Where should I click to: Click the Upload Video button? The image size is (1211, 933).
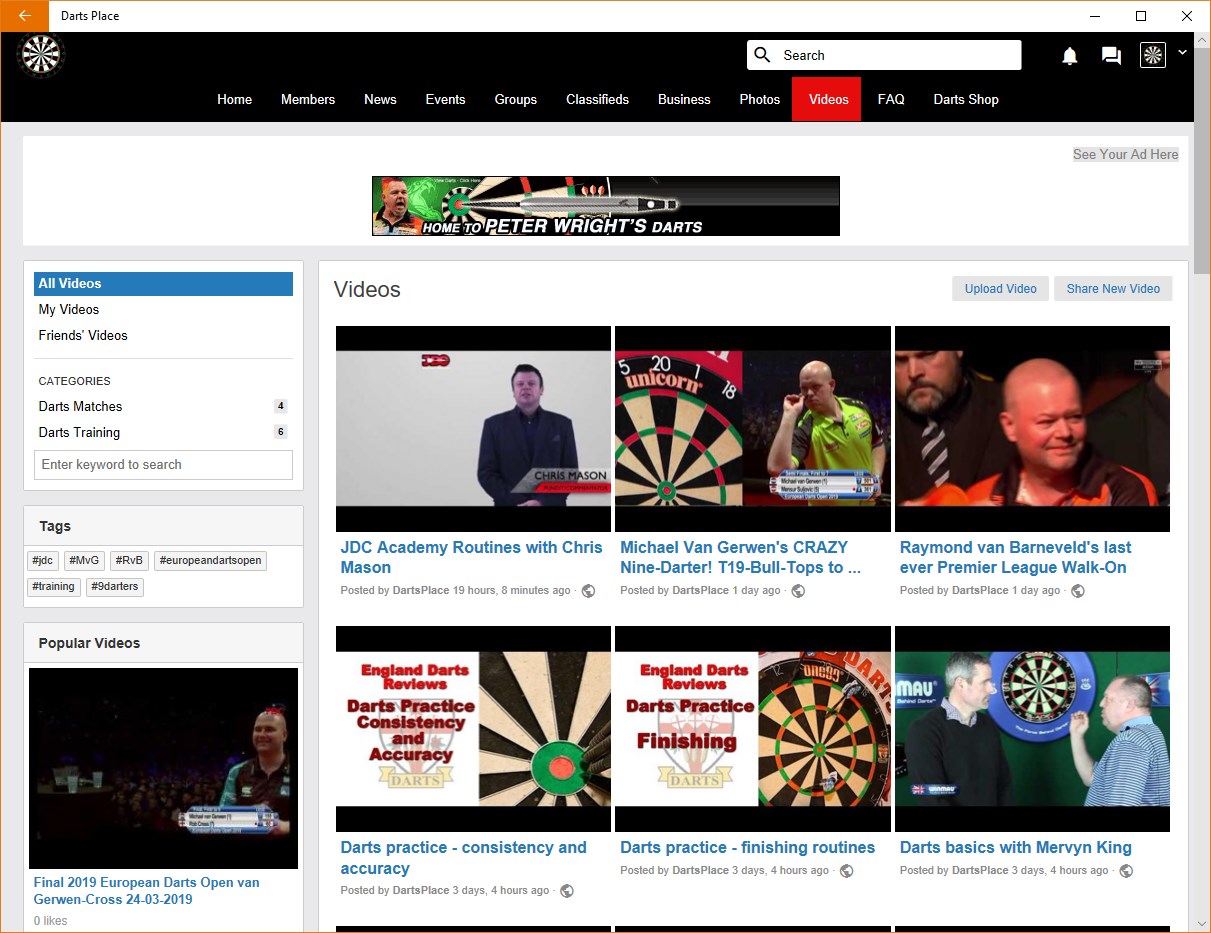coord(1000,289)
